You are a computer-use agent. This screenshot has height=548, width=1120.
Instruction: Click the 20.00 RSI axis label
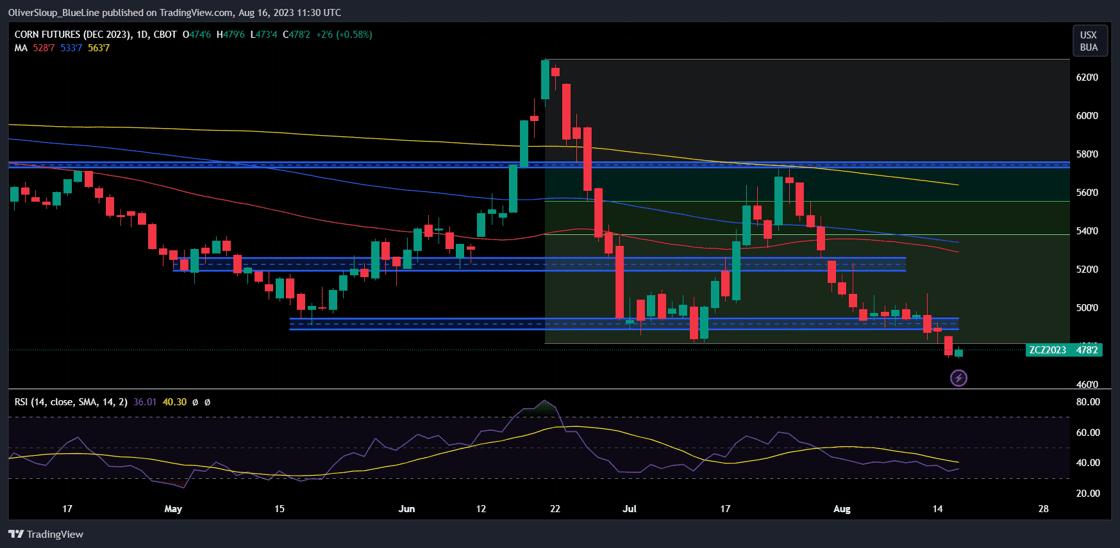tap(1086, 494)
